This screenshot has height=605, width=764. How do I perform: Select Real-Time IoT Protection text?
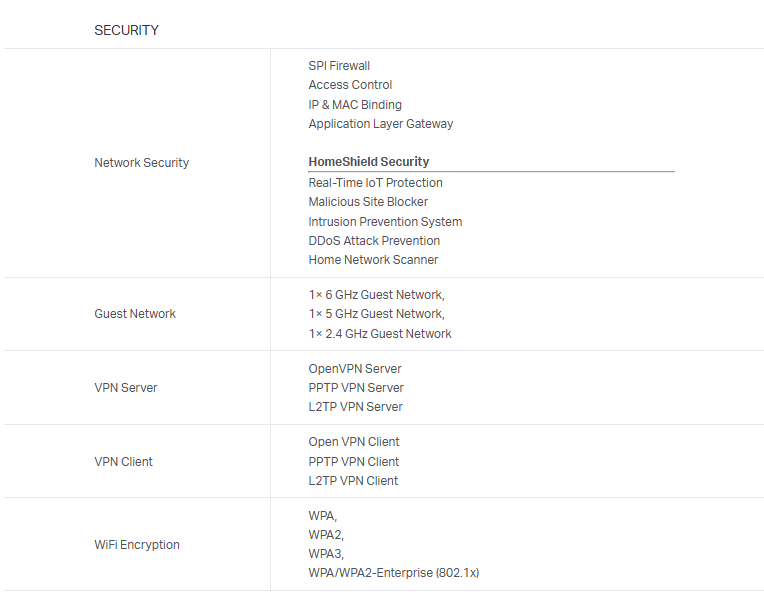click(x=375, y=183)
